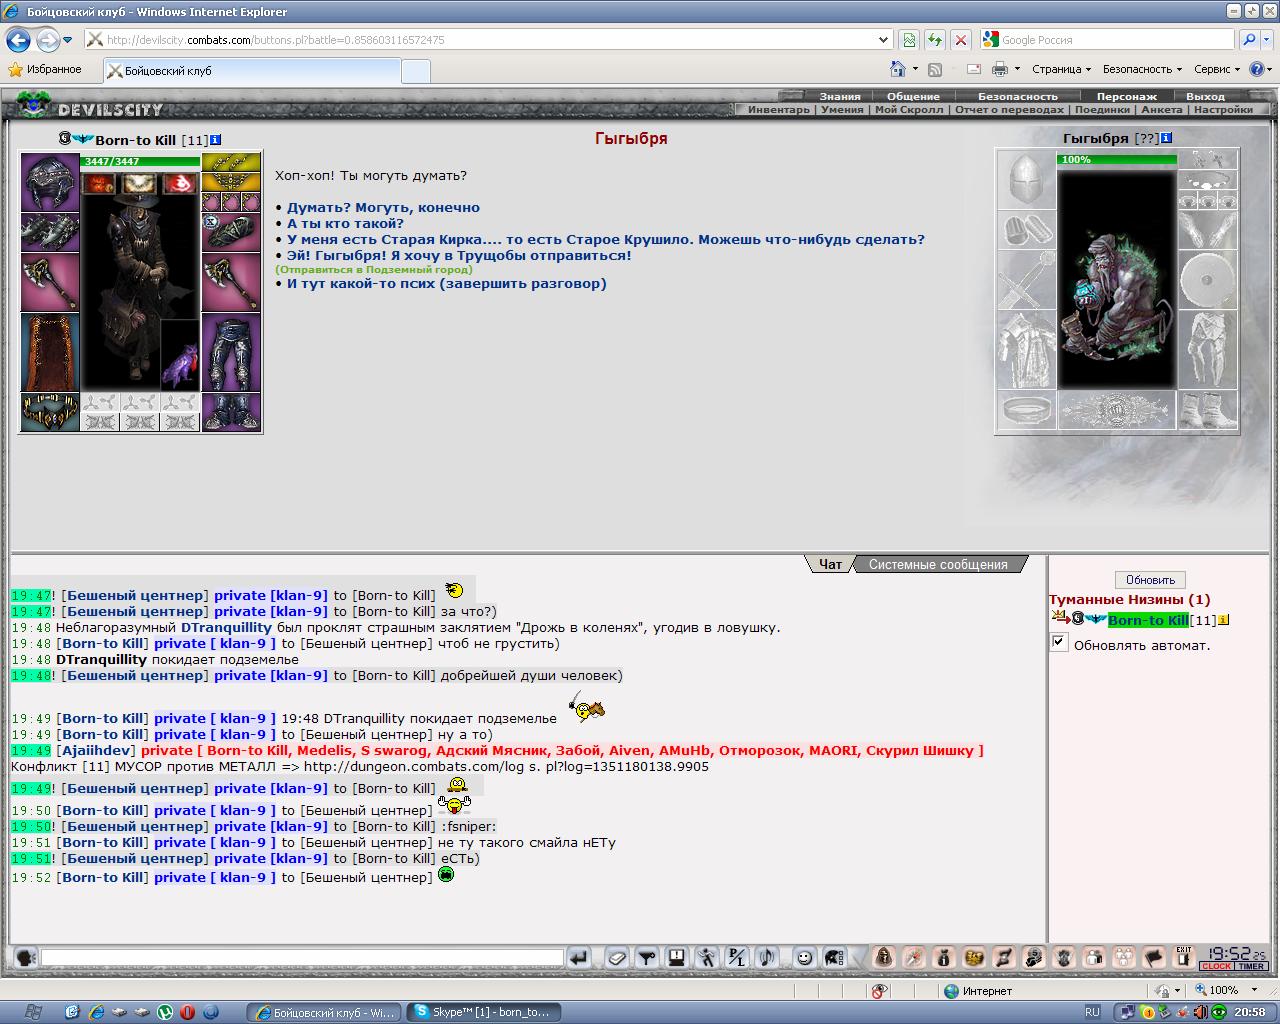1280x1024 pixels.
Task: Click the chat filter funnel icon
Action: pos(647,958)
